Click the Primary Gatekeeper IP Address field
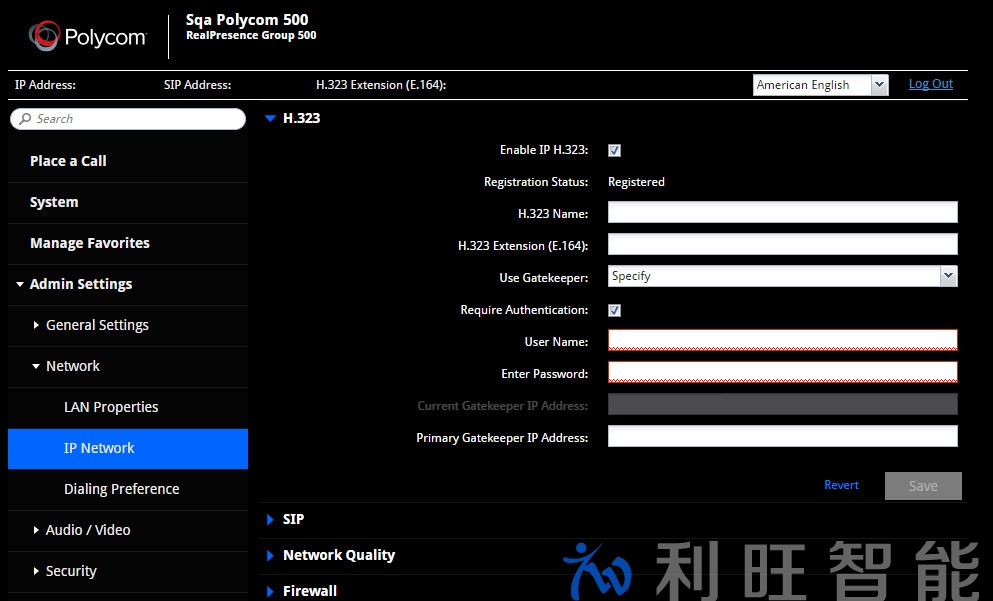This screenshot has width=993, height=601. pyautogui.click(x=783, y=436)
